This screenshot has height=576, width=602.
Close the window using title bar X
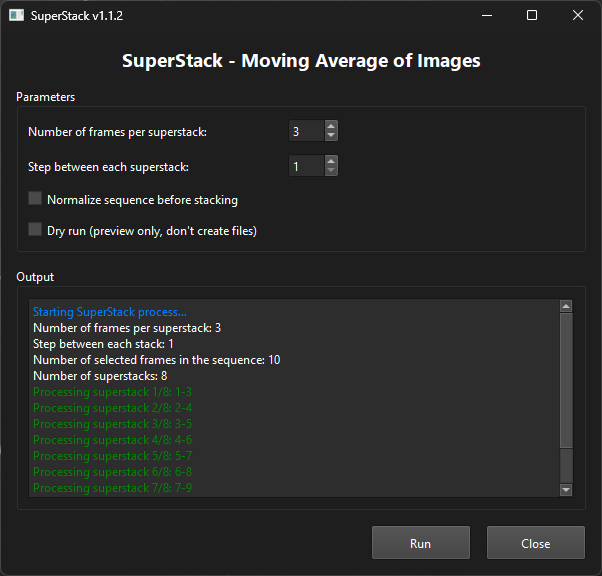pos(578,16)
